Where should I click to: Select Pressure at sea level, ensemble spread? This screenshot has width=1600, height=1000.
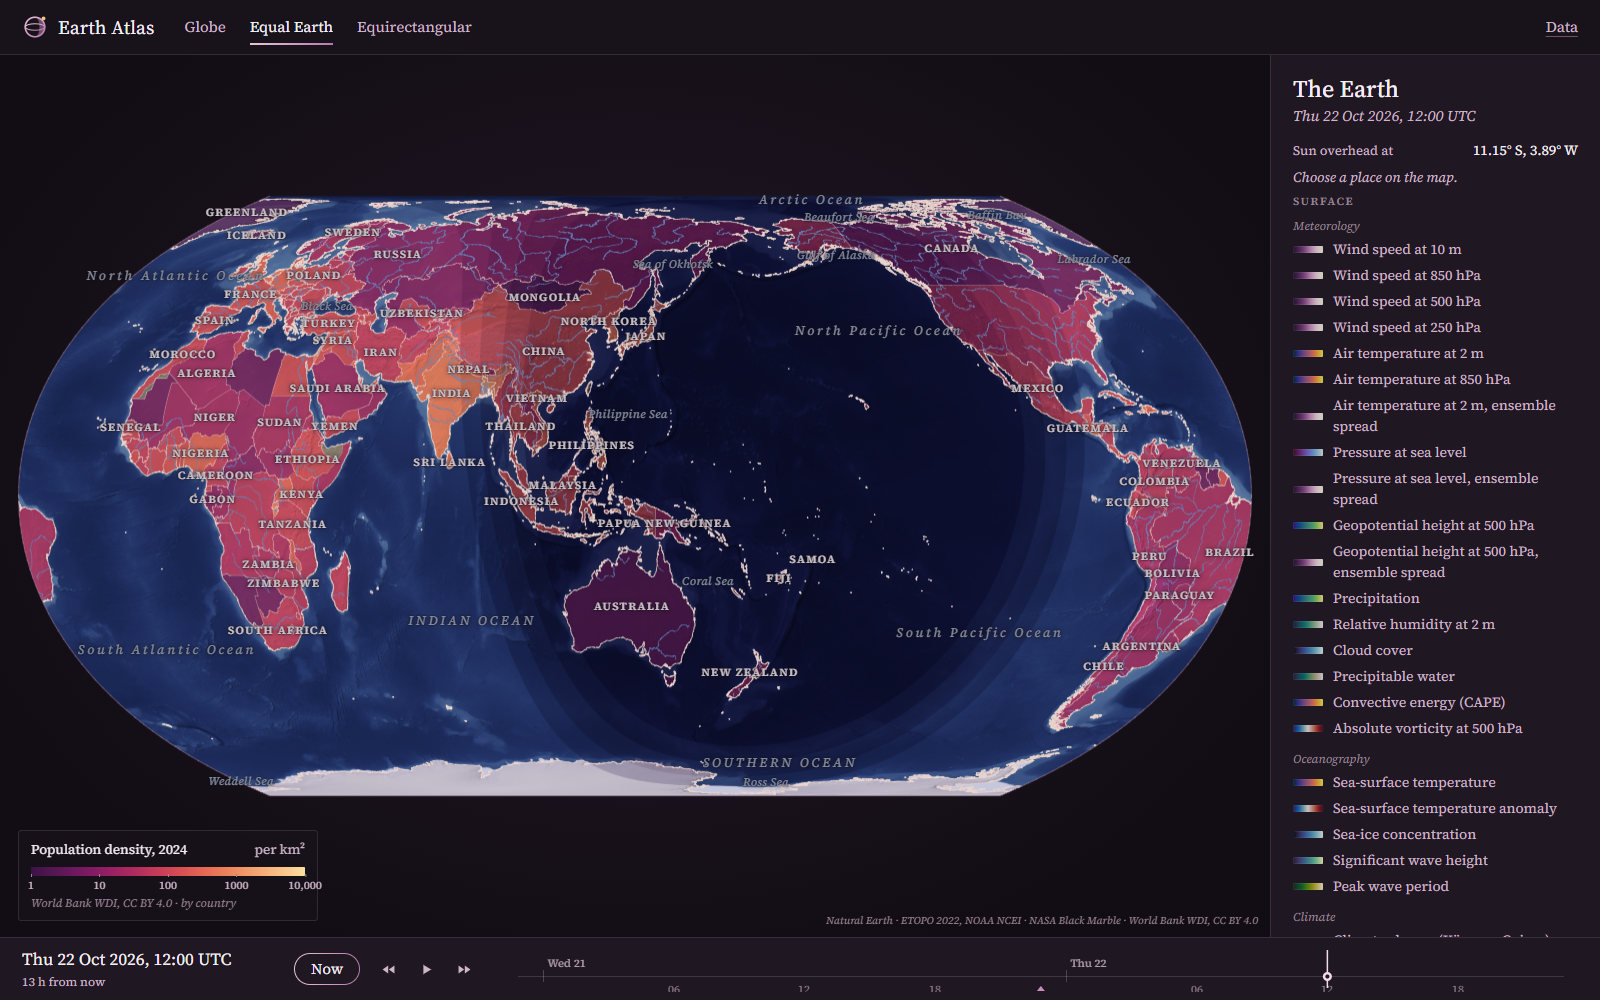[1435, 489]
